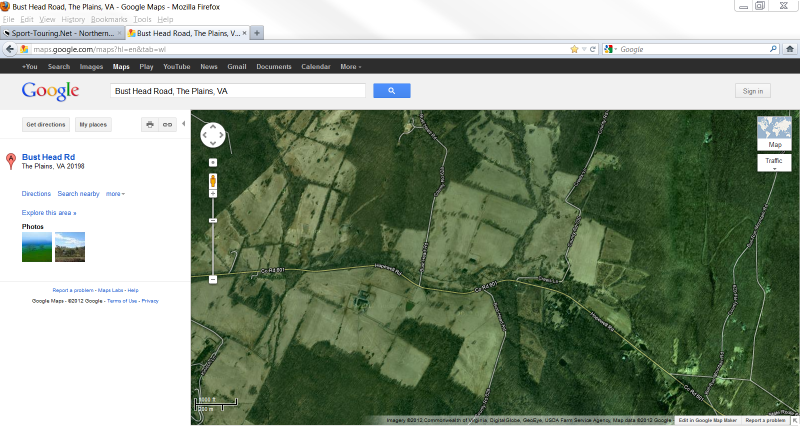Click the Privacy link
Image resolution: width=800 pixels, height=426 pixels.
(150, 301)
